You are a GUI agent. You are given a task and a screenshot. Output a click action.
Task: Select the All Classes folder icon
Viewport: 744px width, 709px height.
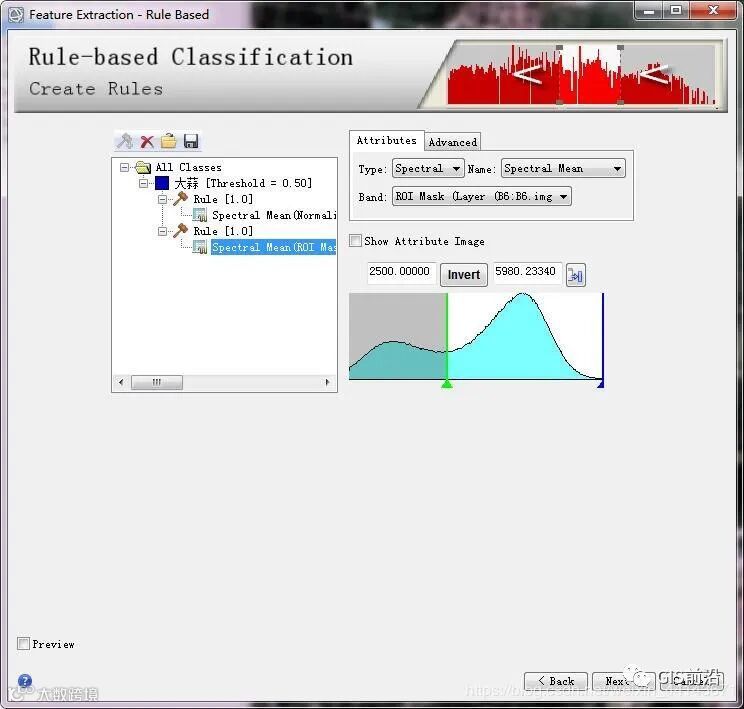click(143, 167)
